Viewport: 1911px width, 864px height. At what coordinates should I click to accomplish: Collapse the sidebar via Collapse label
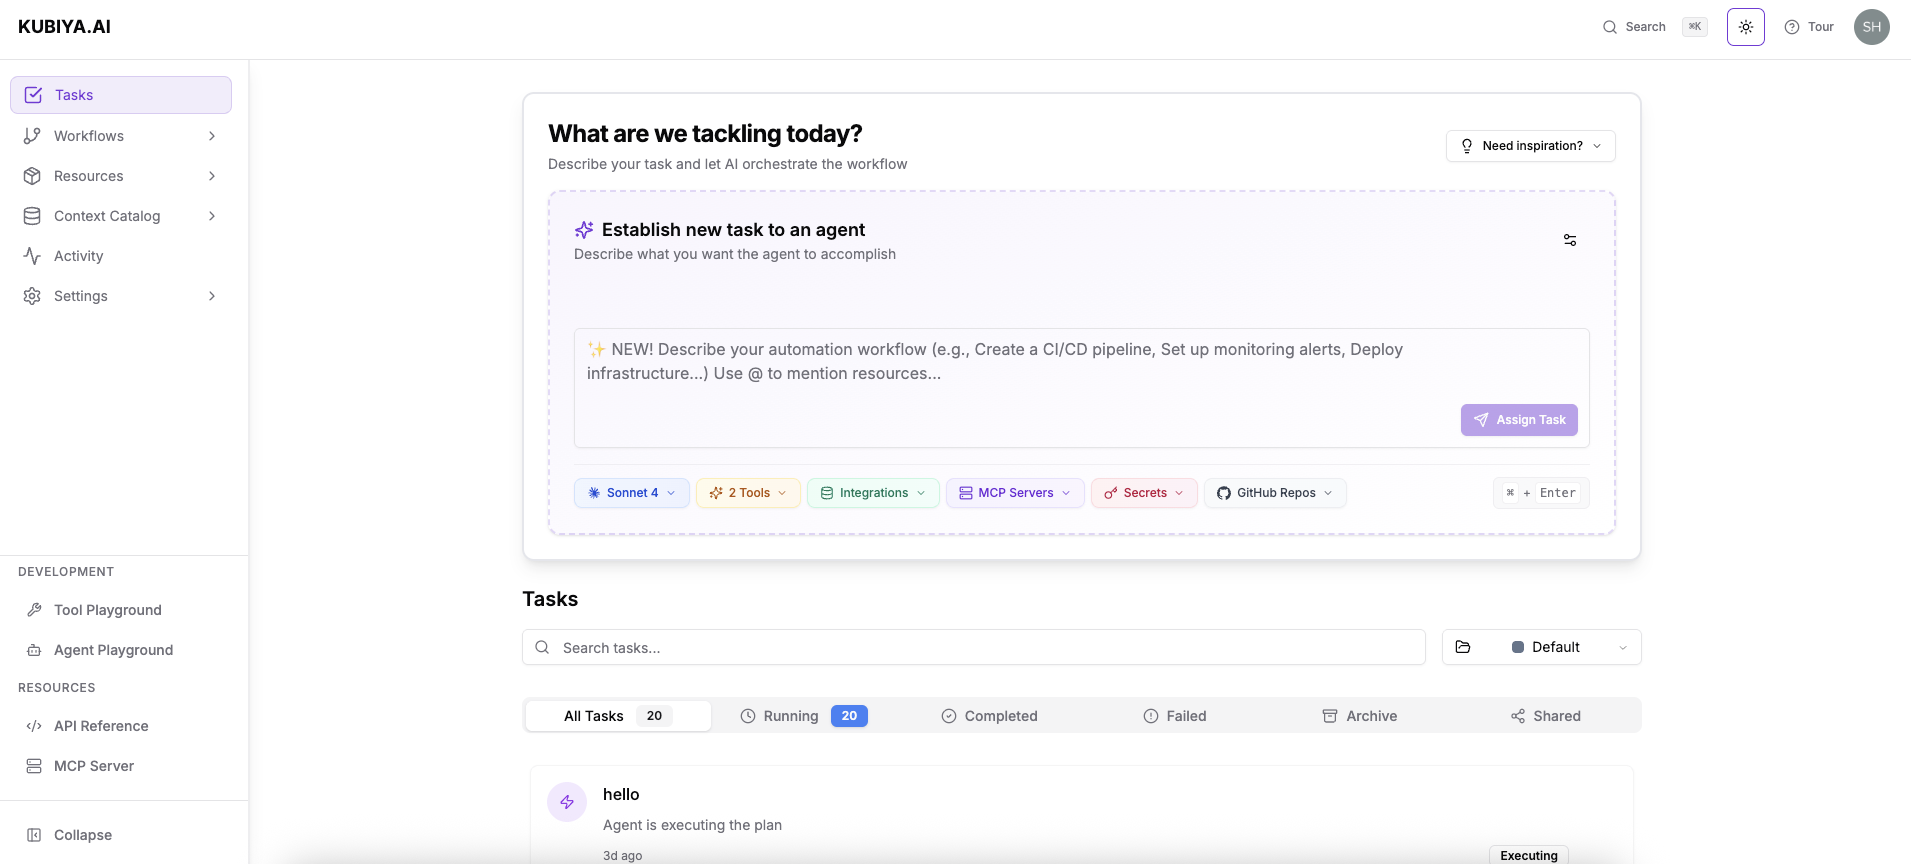click(83, 835)
